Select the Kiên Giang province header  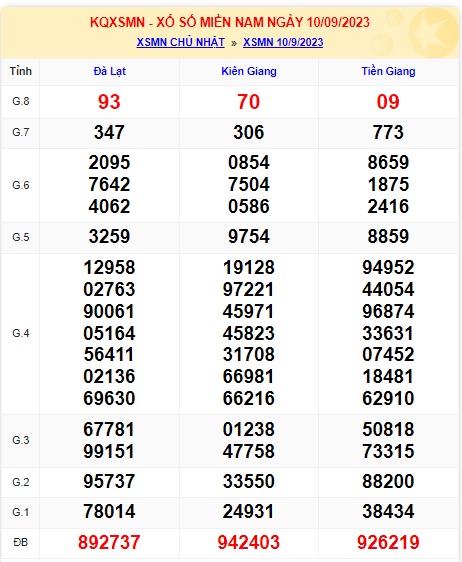(x=249, y=71)
